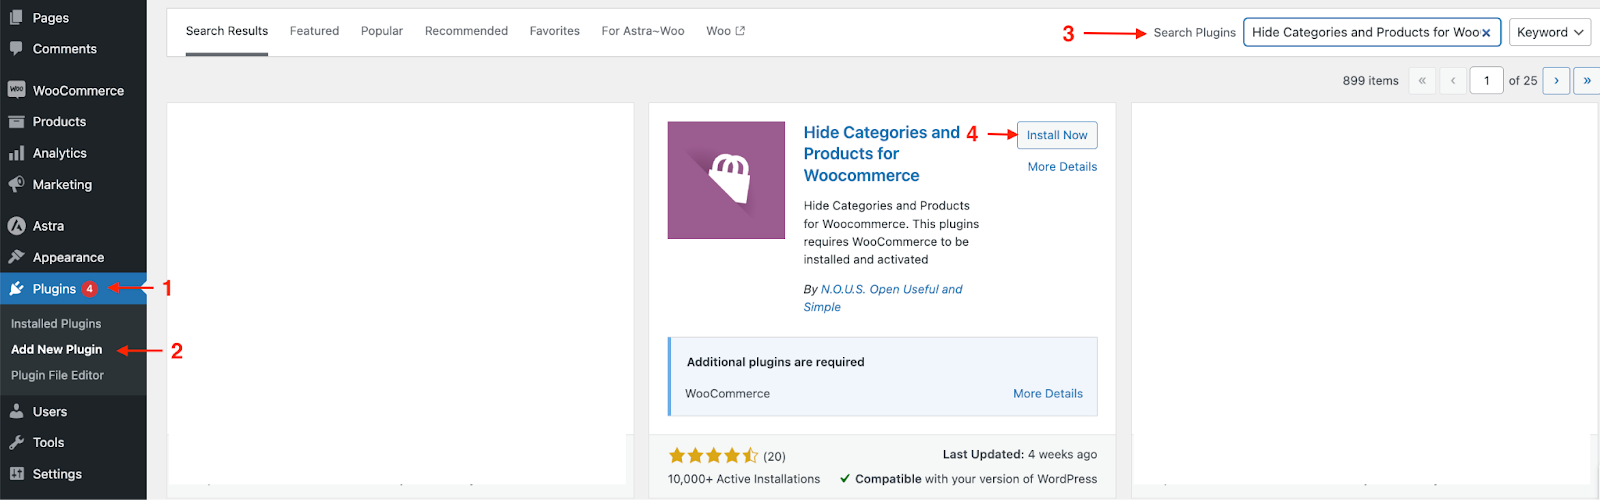
Task: Click the Comments speech bubble icon
Action: (x=16, y=48)
